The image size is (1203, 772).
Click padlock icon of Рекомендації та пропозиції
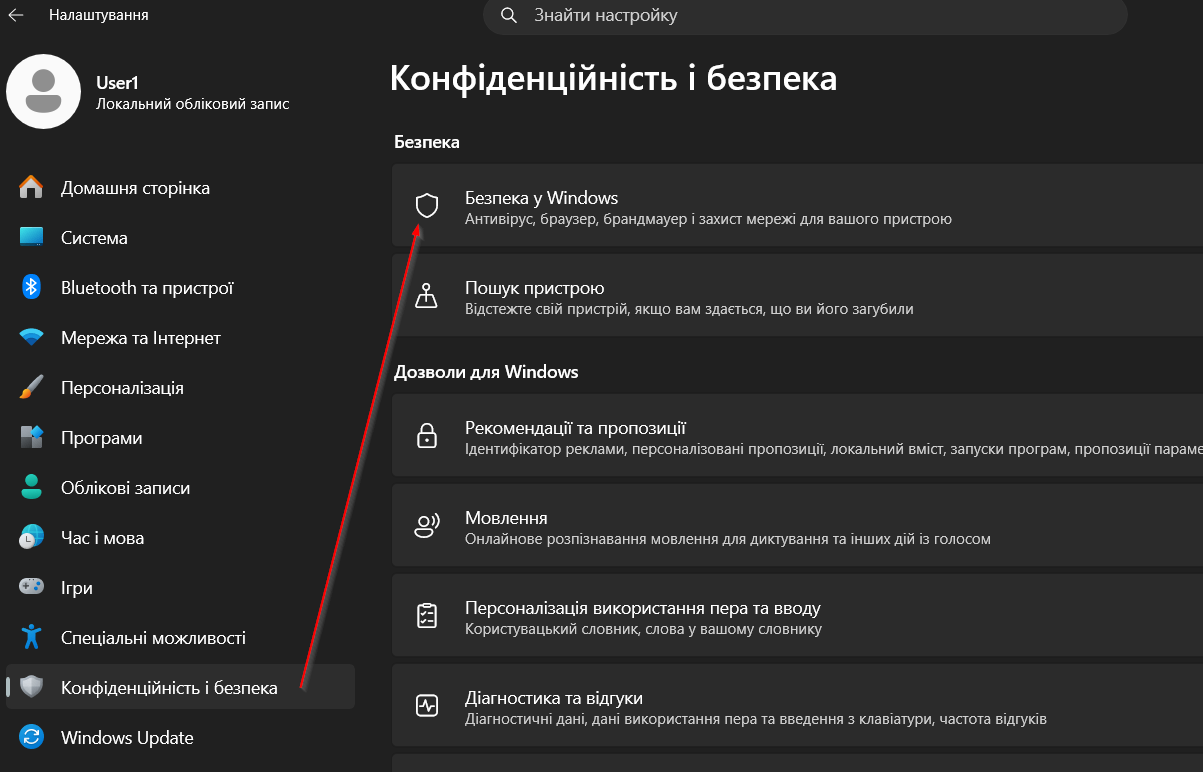point(427,435)
